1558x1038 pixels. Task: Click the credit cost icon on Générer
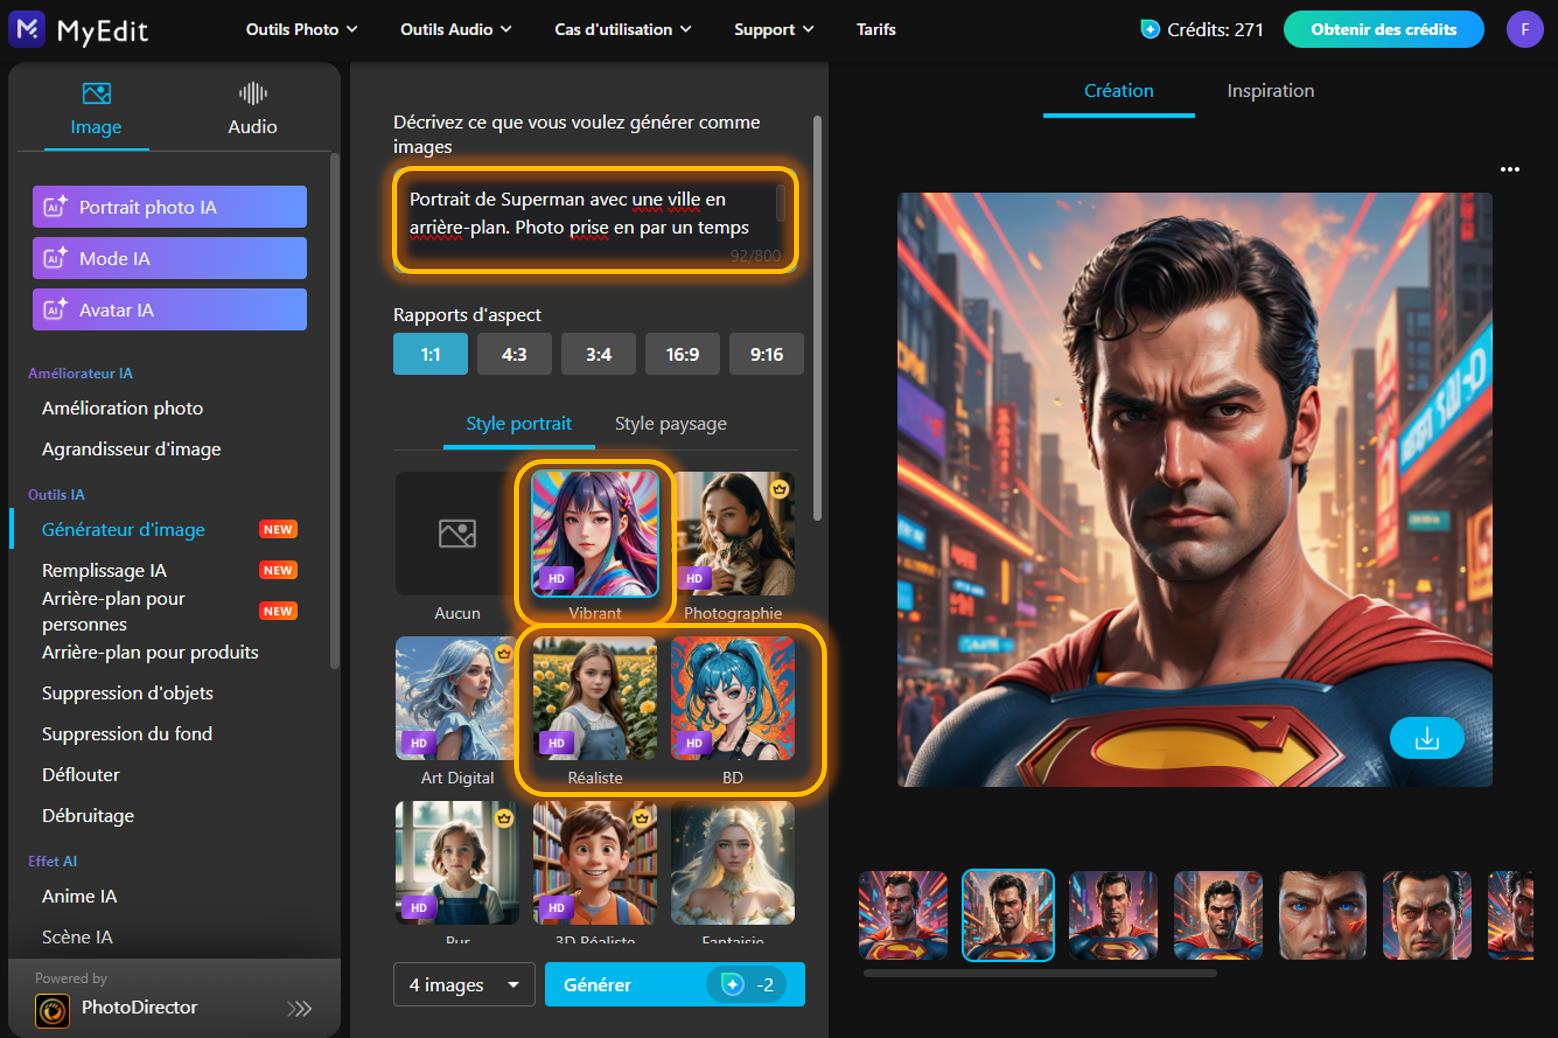pos(733,985)
